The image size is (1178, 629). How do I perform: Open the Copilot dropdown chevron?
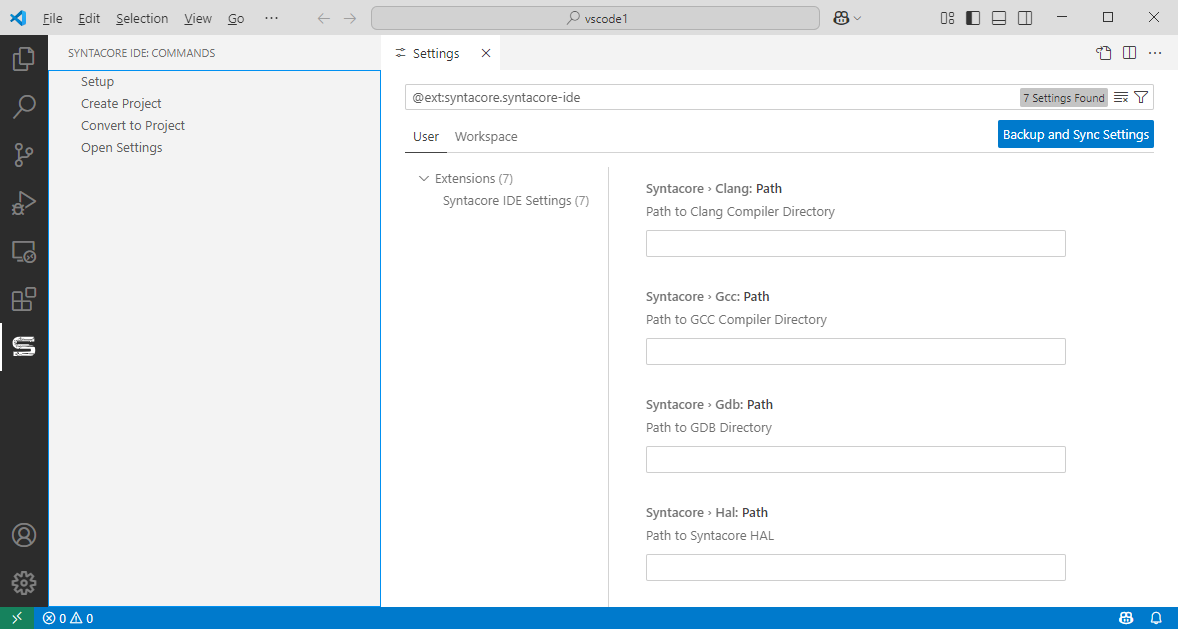pyautogui.click(x=857, y=18)
